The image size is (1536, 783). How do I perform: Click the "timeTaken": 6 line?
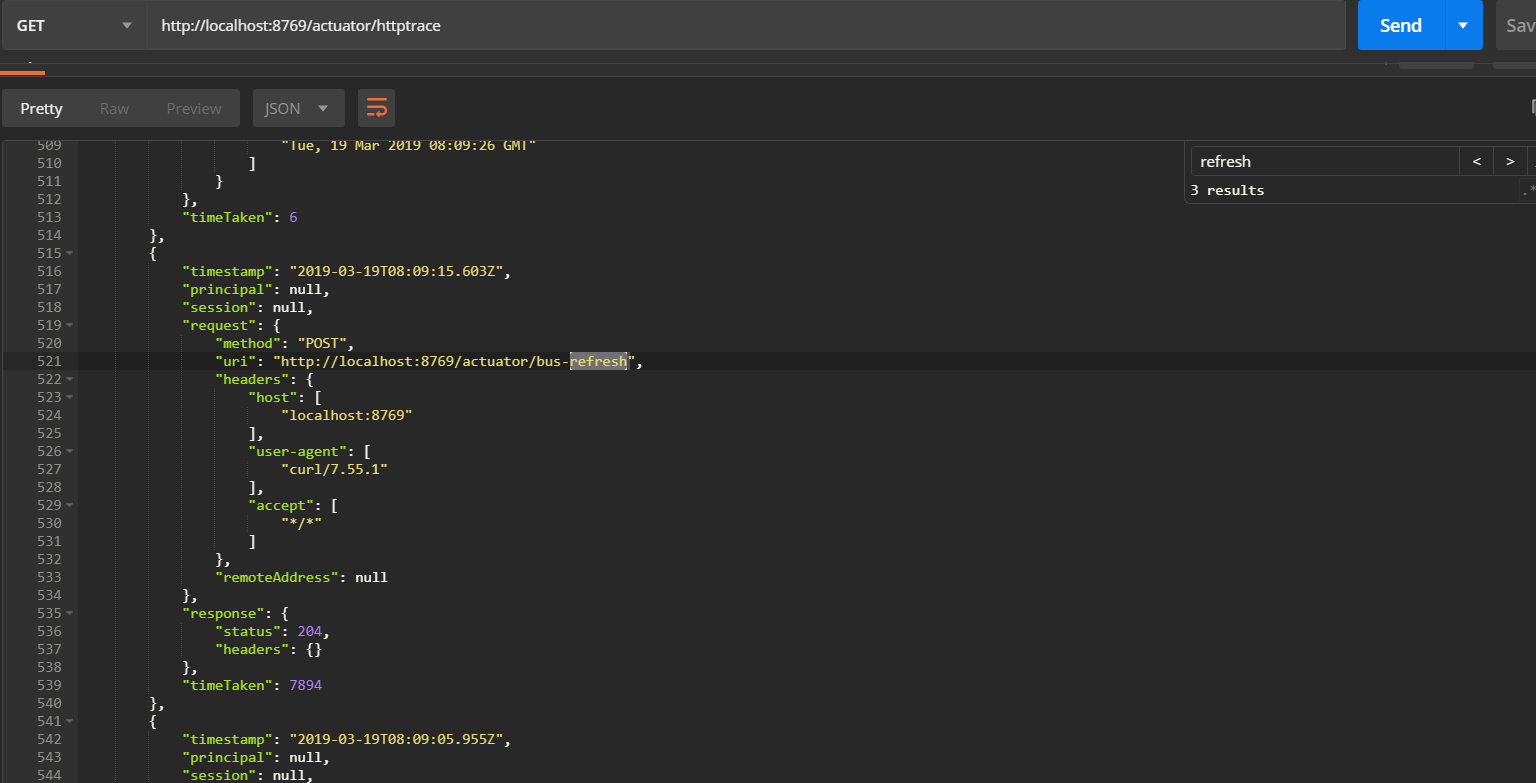point(239,217)
